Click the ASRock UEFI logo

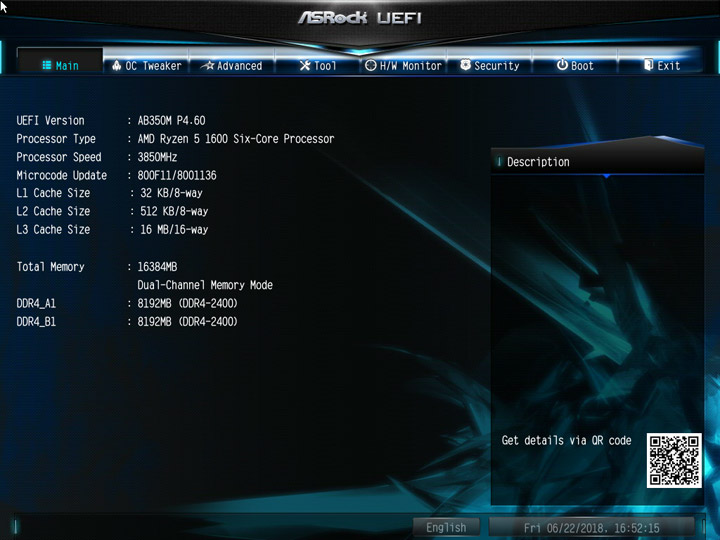pos(360,18)
